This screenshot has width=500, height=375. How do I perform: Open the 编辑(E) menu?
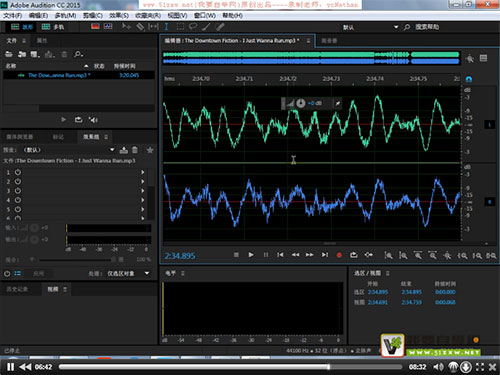click(38, 16)
